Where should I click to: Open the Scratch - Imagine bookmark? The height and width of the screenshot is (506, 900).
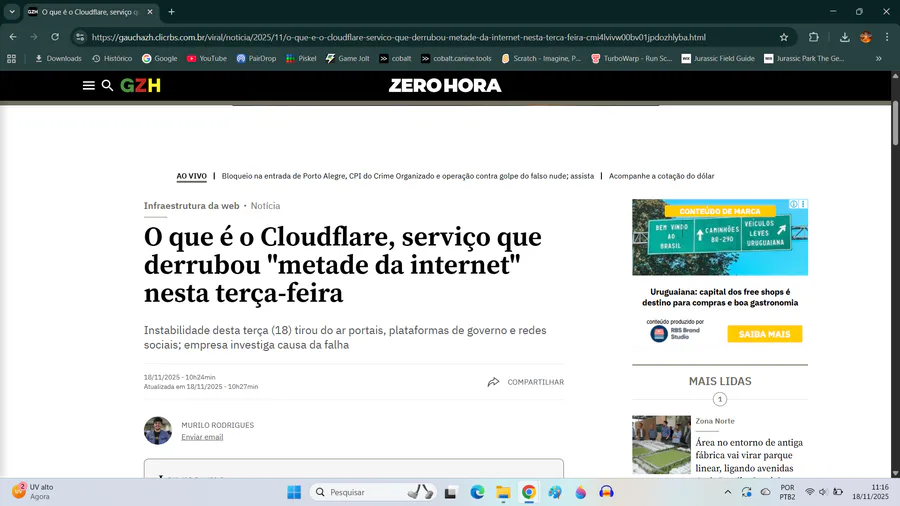(541, 59)
